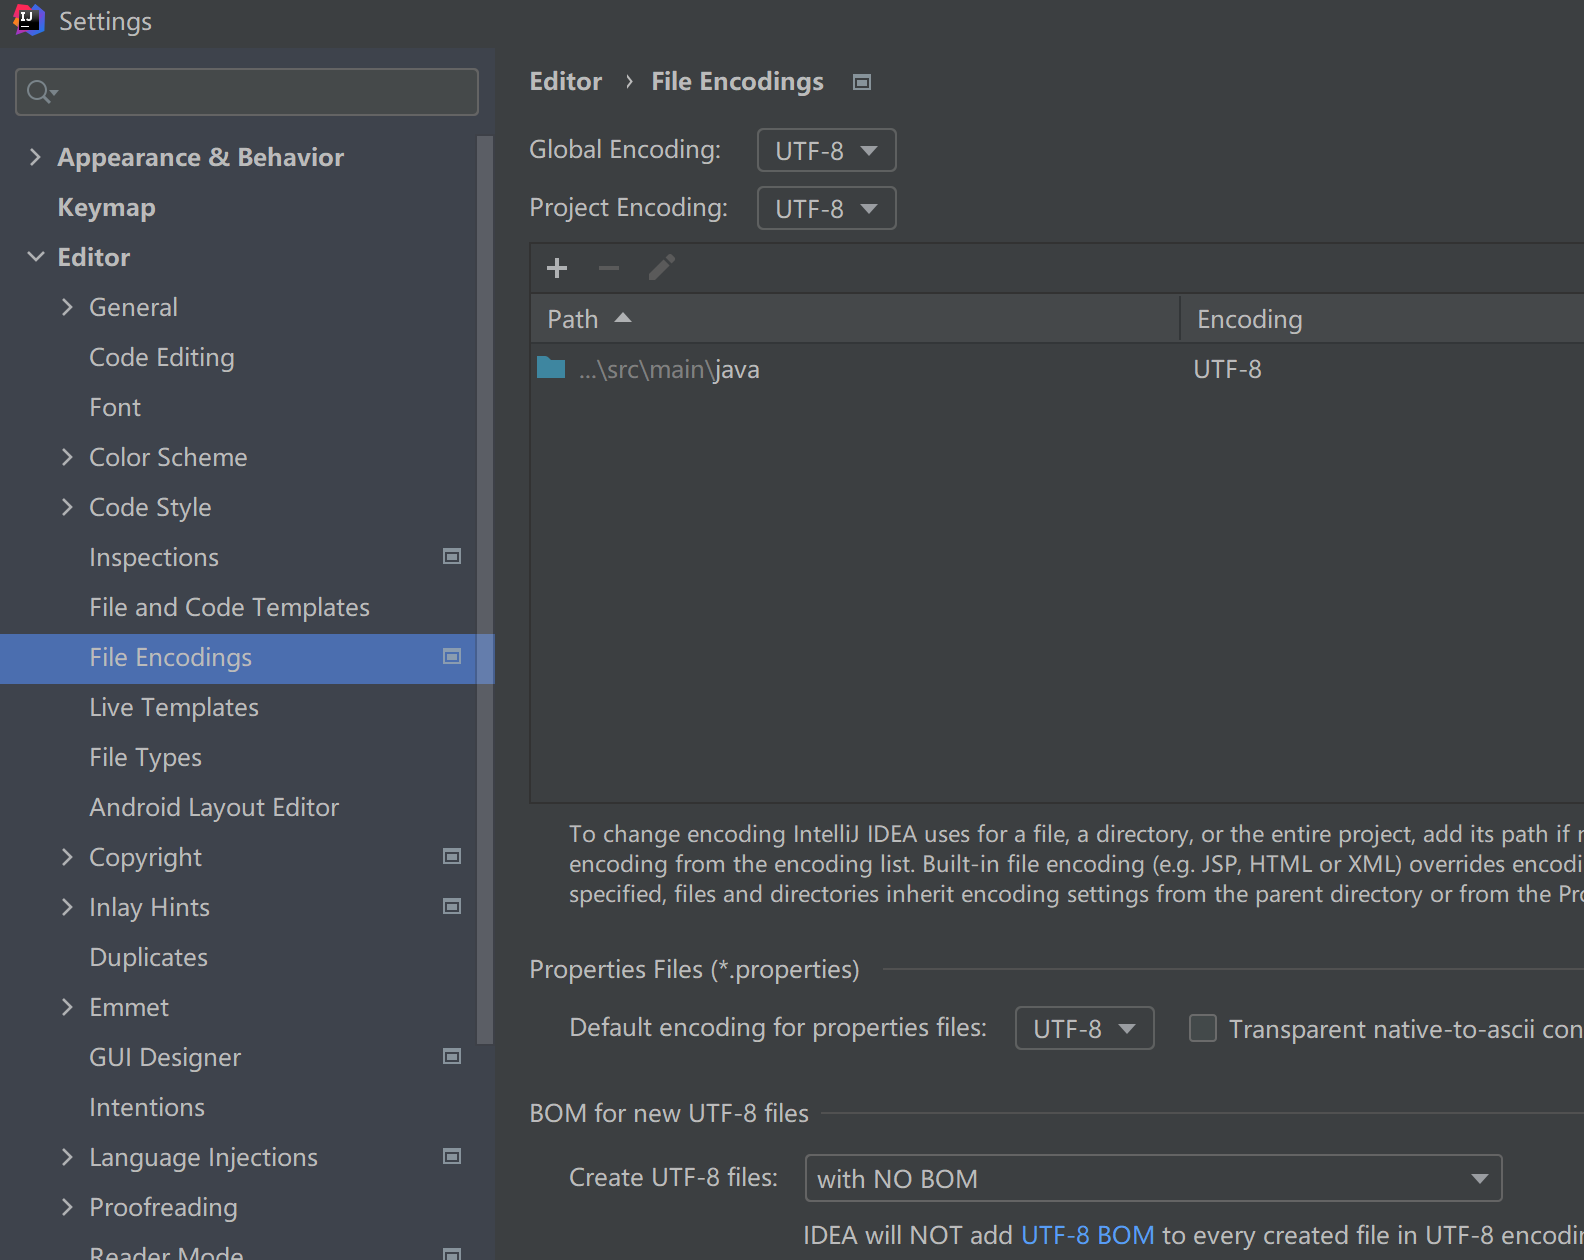Image resolution: width=1584 pixels, height=1260 pixels.
Task: Click the project-level icon beside File Encodings heading
Action: [862, 82]
